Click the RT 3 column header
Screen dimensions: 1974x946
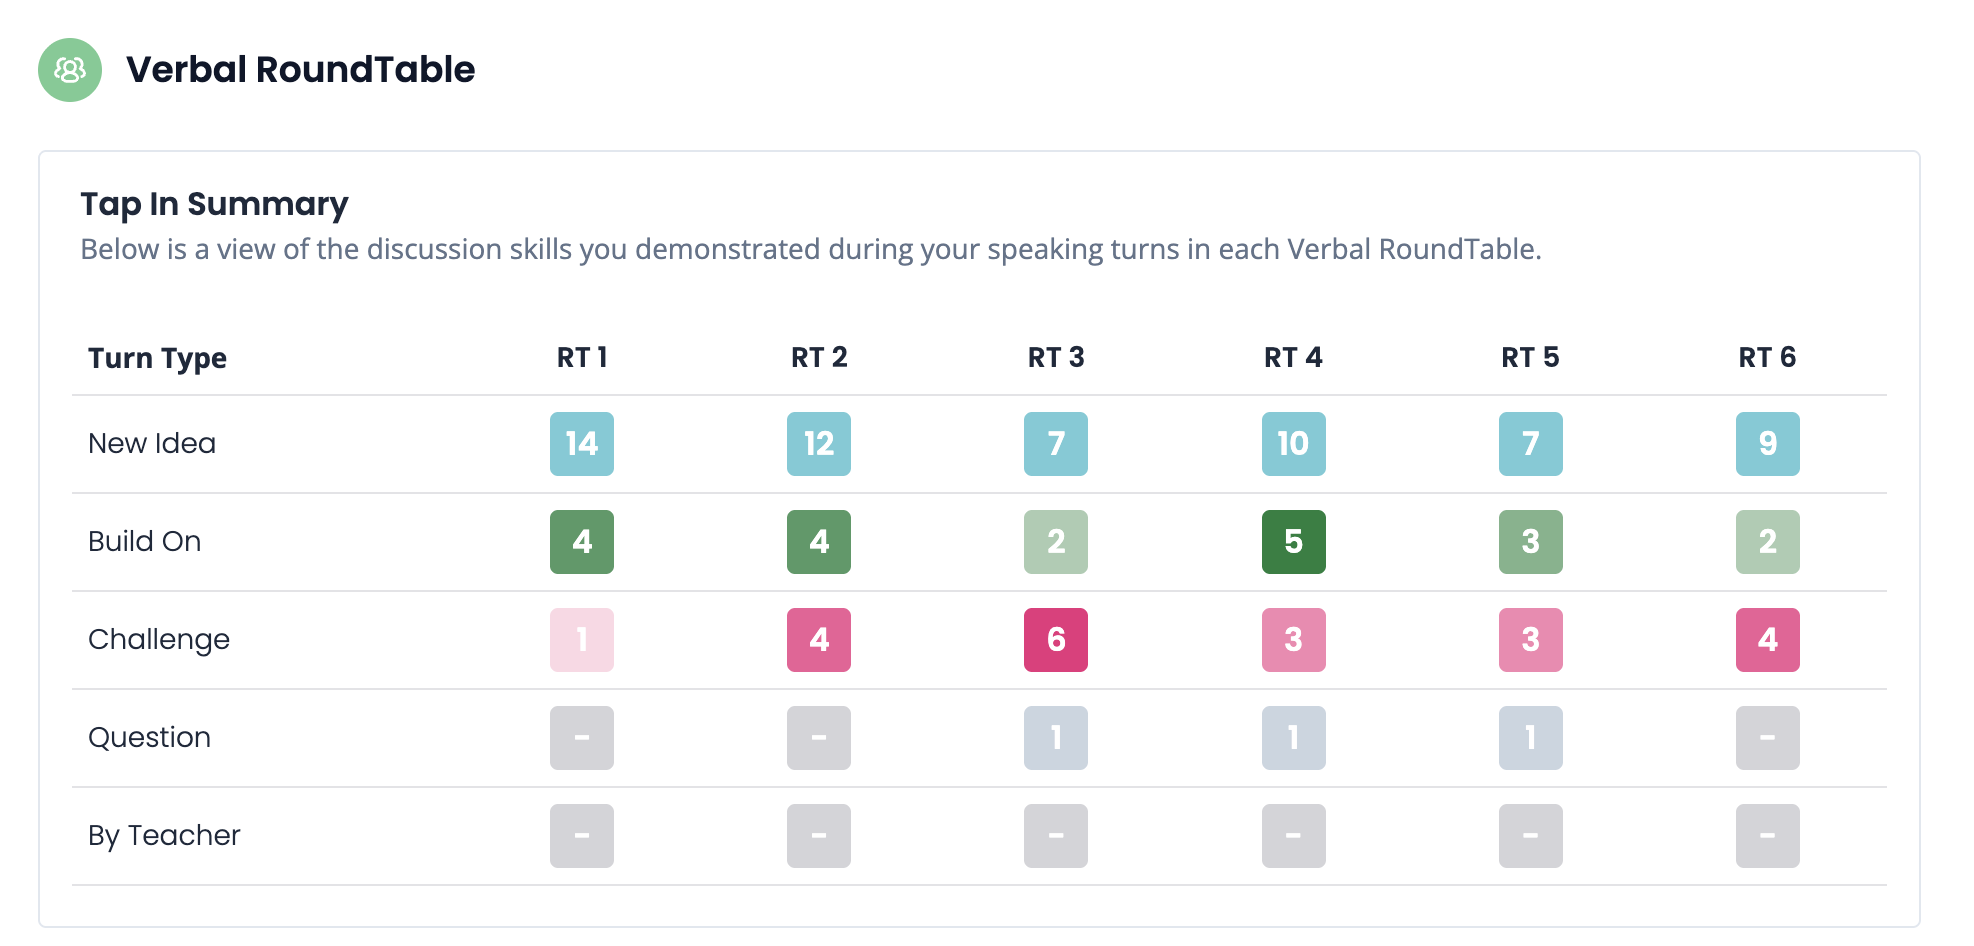1055,357
